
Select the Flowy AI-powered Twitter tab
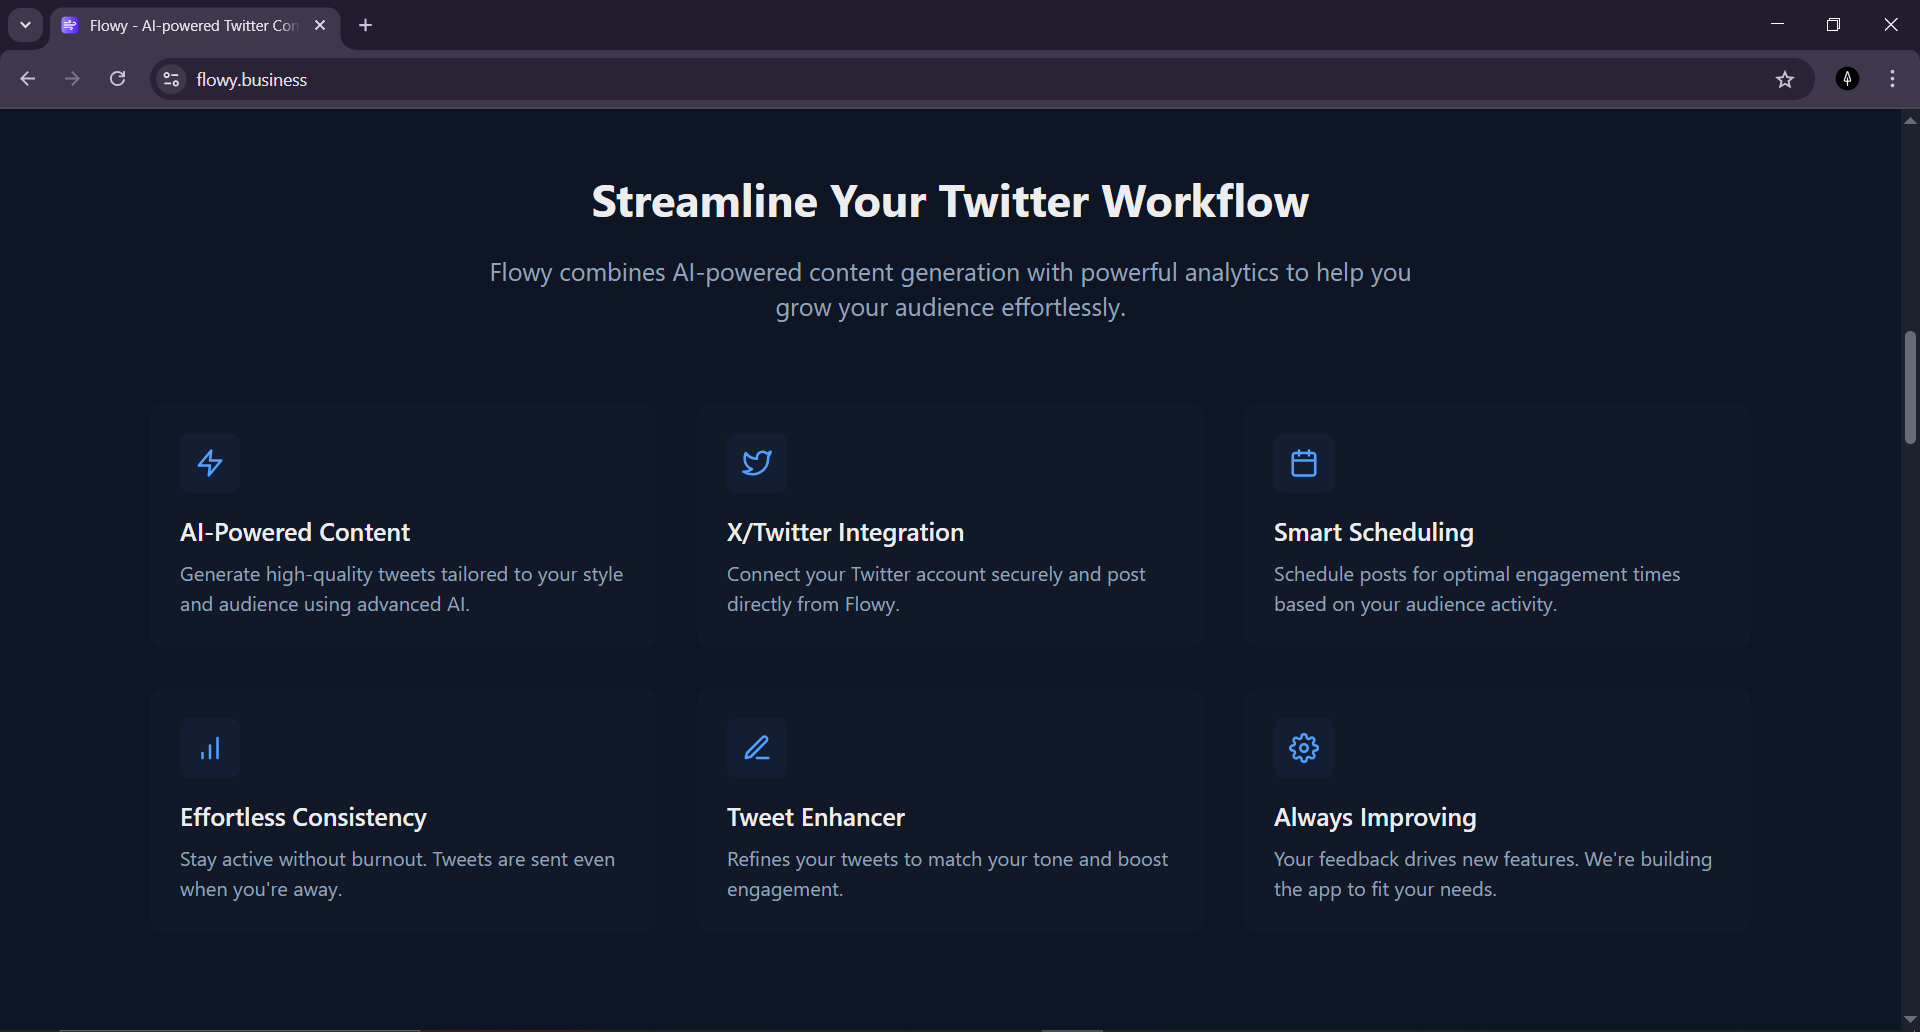click(195, 25)
